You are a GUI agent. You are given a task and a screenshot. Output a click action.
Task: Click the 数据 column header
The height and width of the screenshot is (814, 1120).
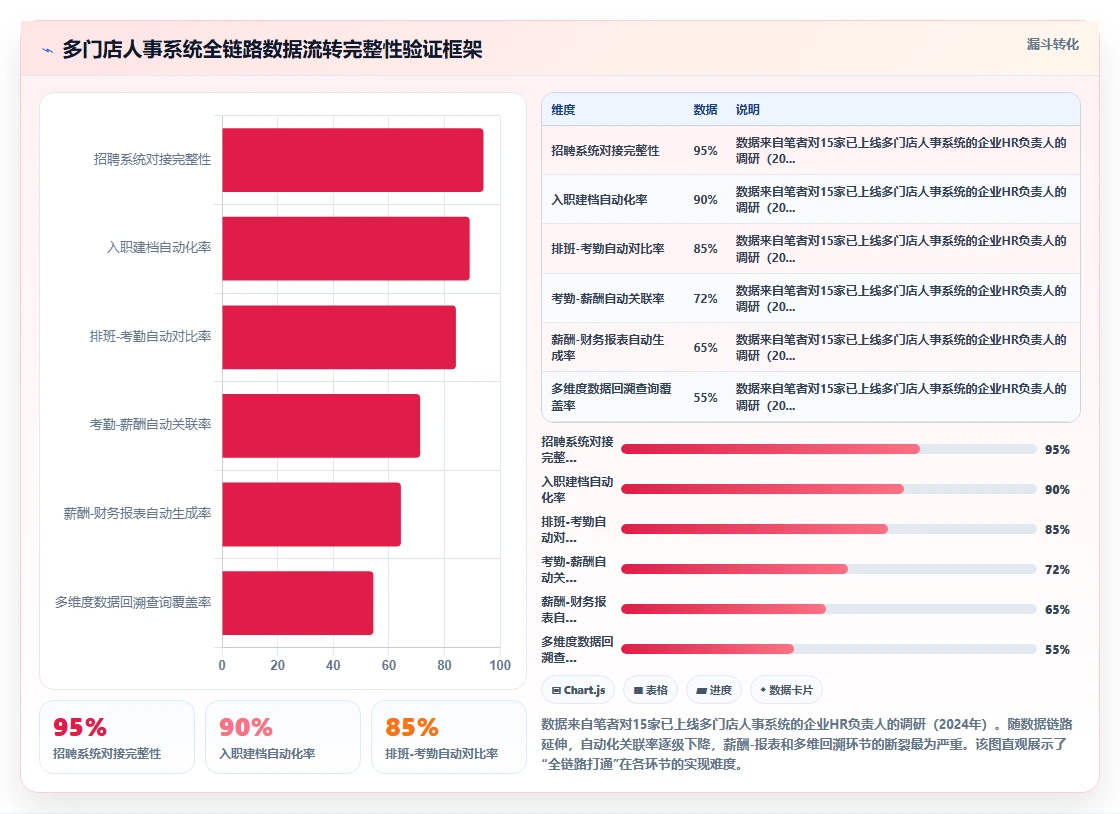[x=705, y=109]
